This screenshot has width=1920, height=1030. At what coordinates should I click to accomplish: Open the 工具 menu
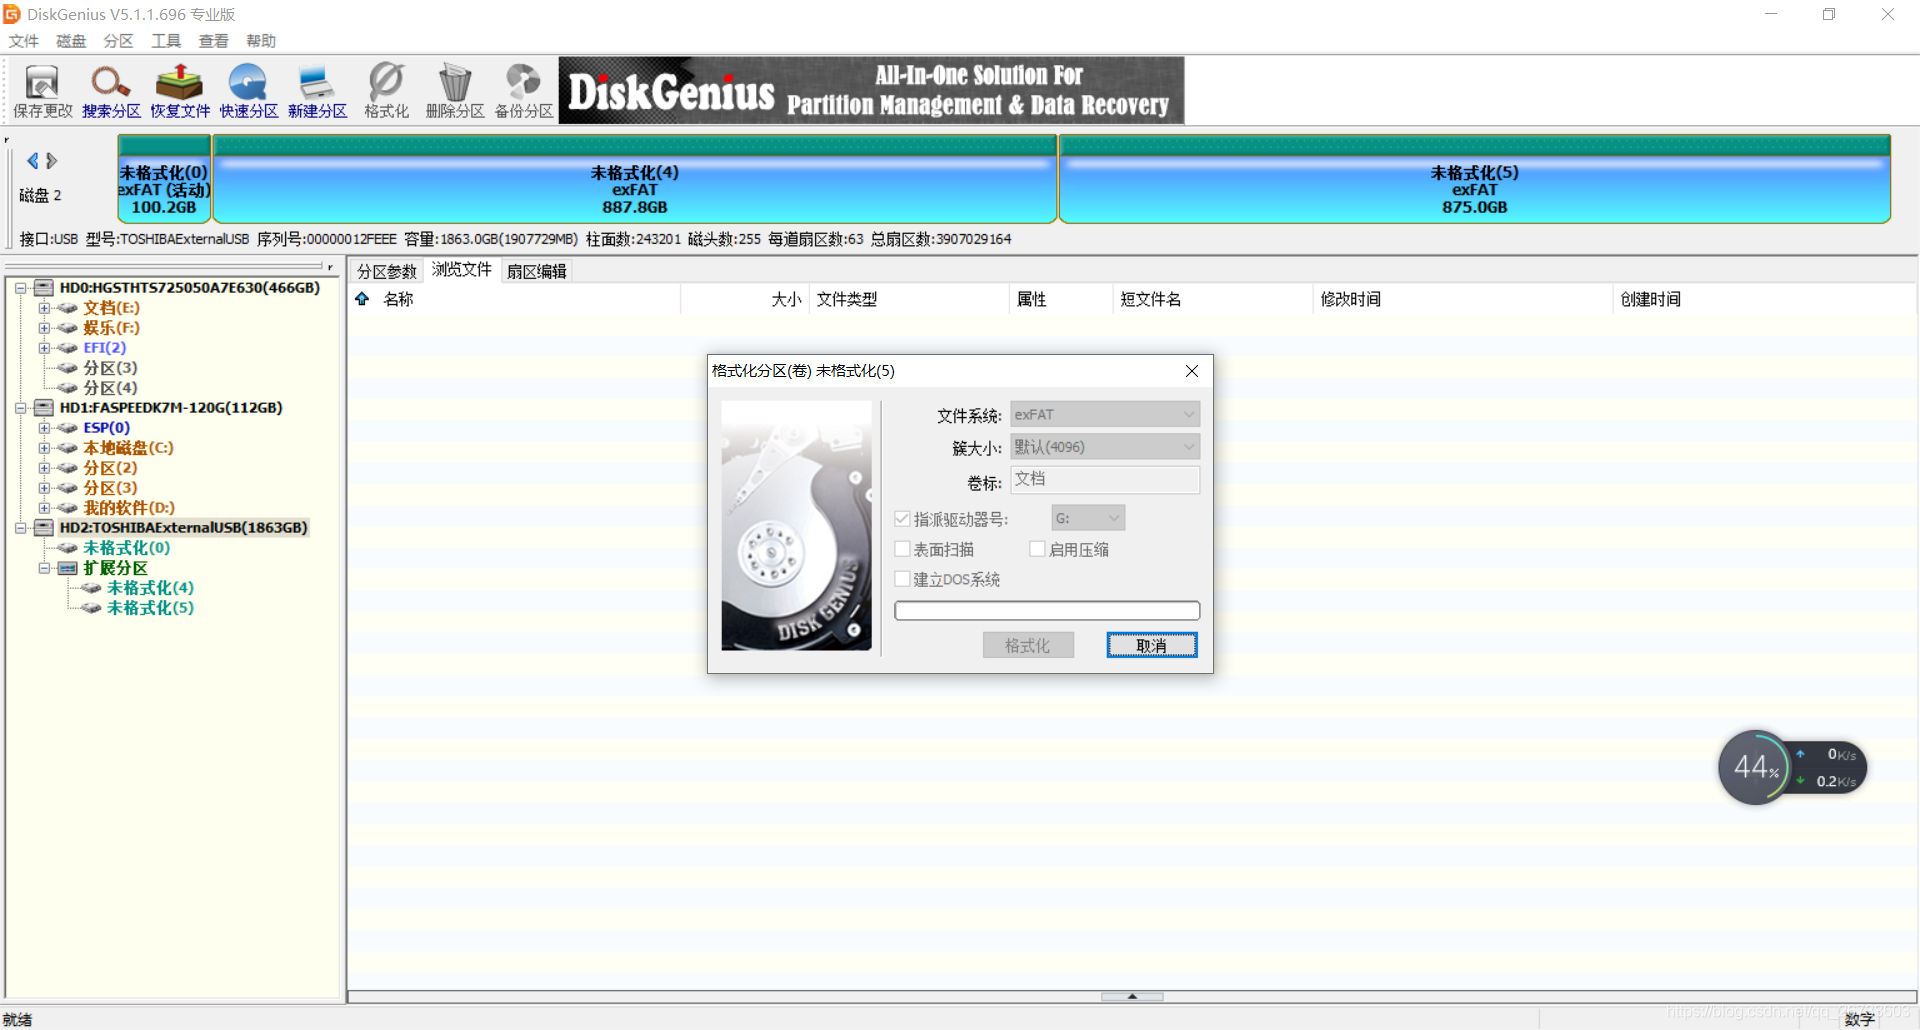pyautogui.click(x=166, y=41)
